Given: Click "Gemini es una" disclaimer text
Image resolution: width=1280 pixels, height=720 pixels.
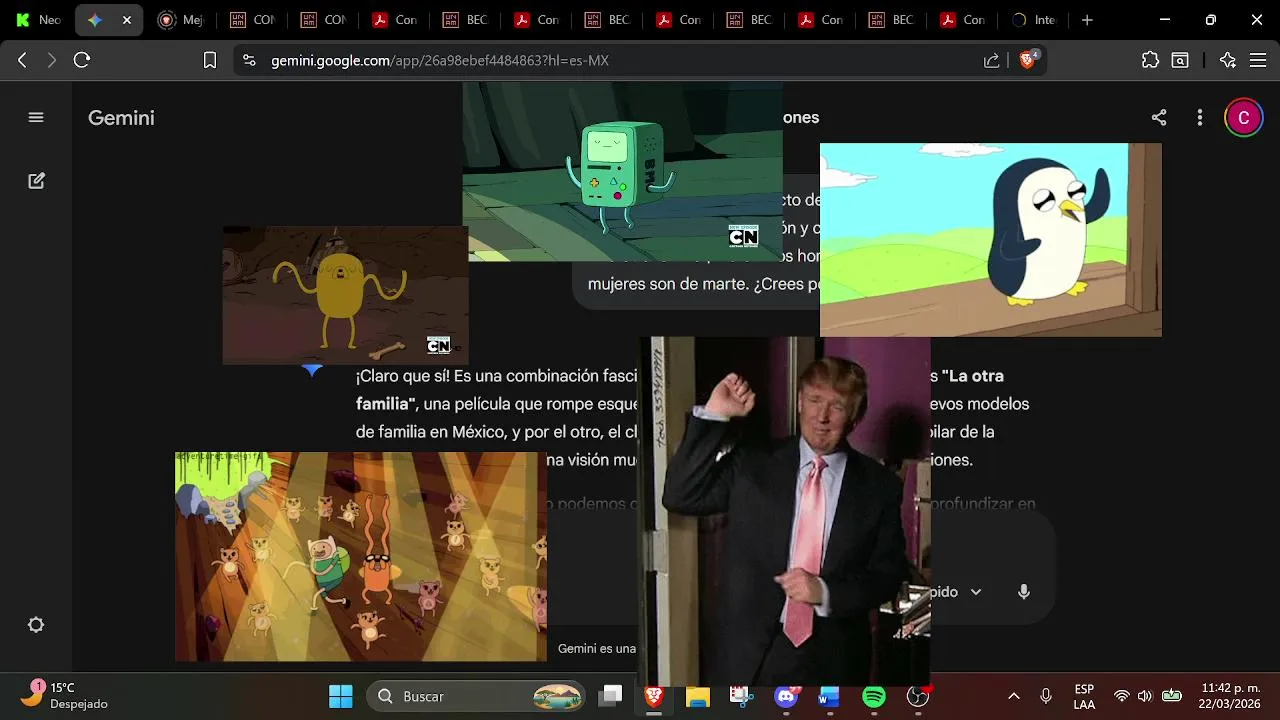Looking at the screenshot, I should [x=597, y=648].
